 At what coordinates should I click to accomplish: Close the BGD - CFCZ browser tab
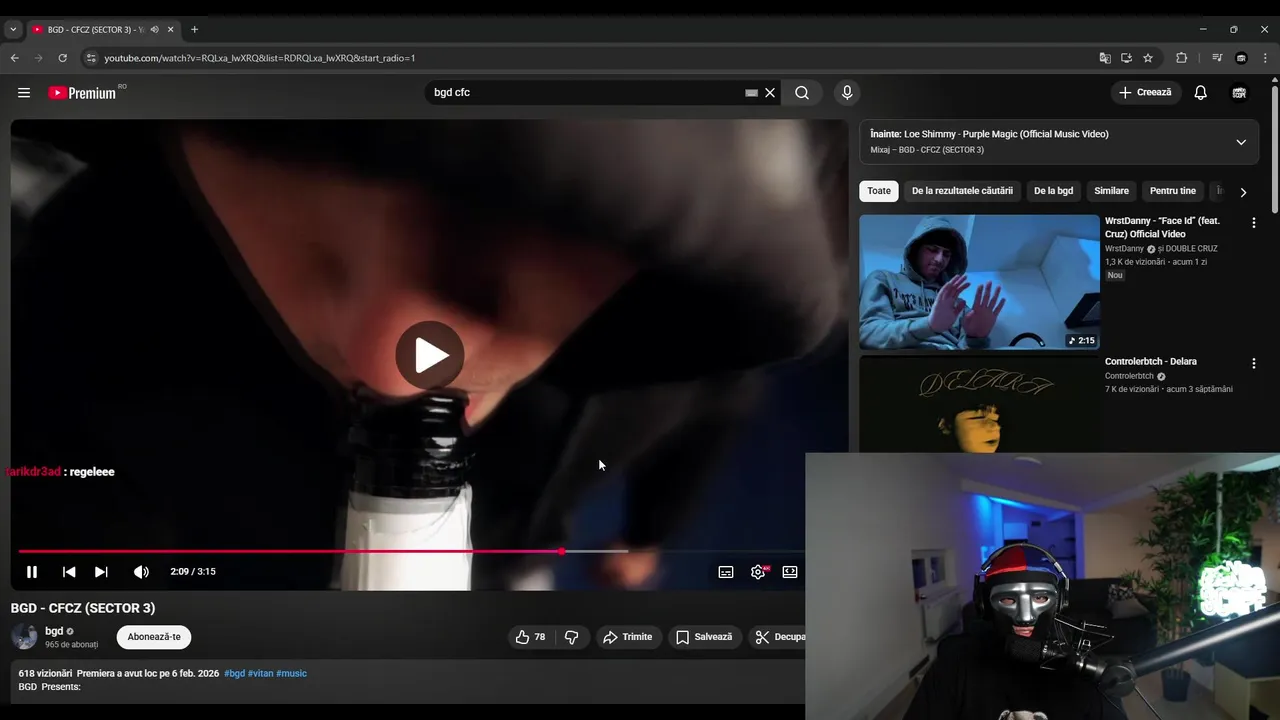[x=170, y=30]
